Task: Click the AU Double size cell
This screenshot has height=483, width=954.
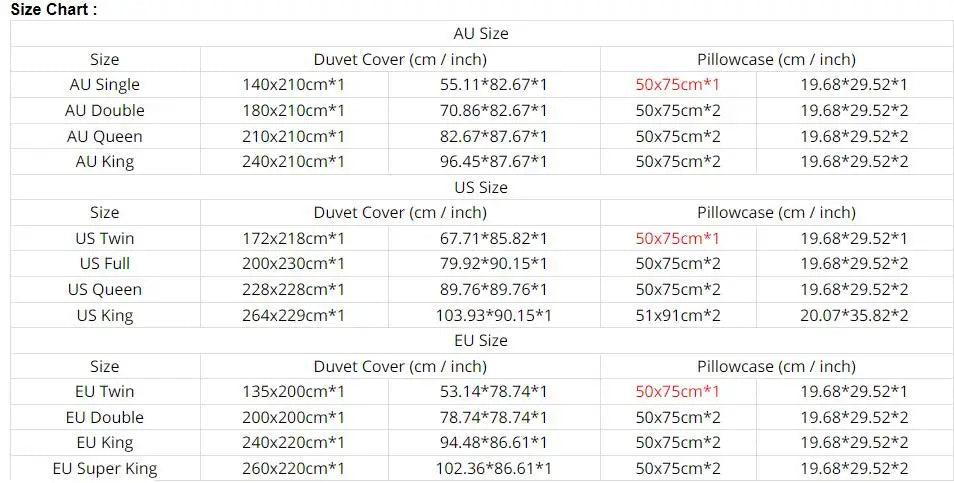Action: [x=105, y=111]
